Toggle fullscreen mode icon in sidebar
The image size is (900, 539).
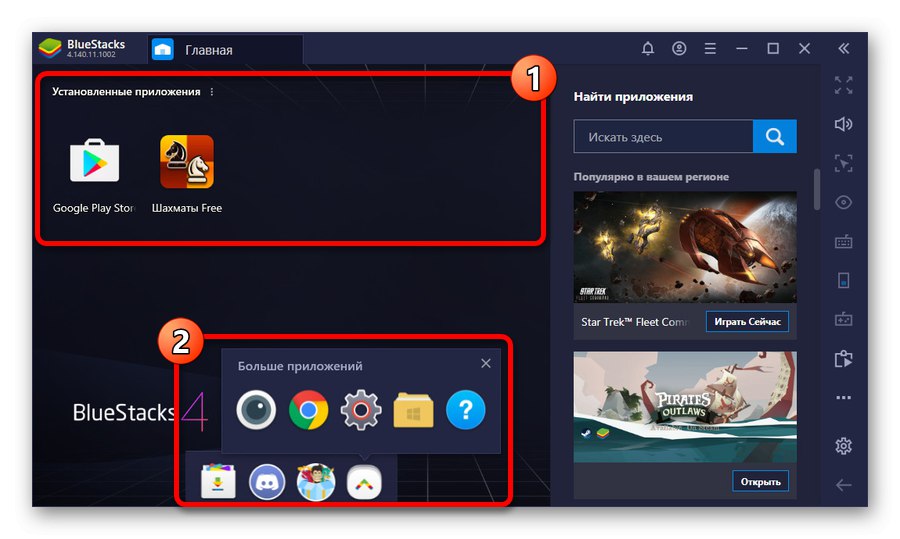tap(843, 85)
